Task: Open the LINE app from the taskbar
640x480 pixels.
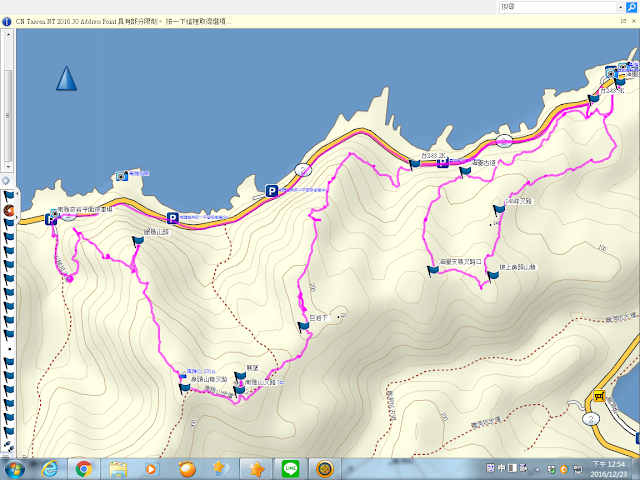Action: (x=290, y=469)
